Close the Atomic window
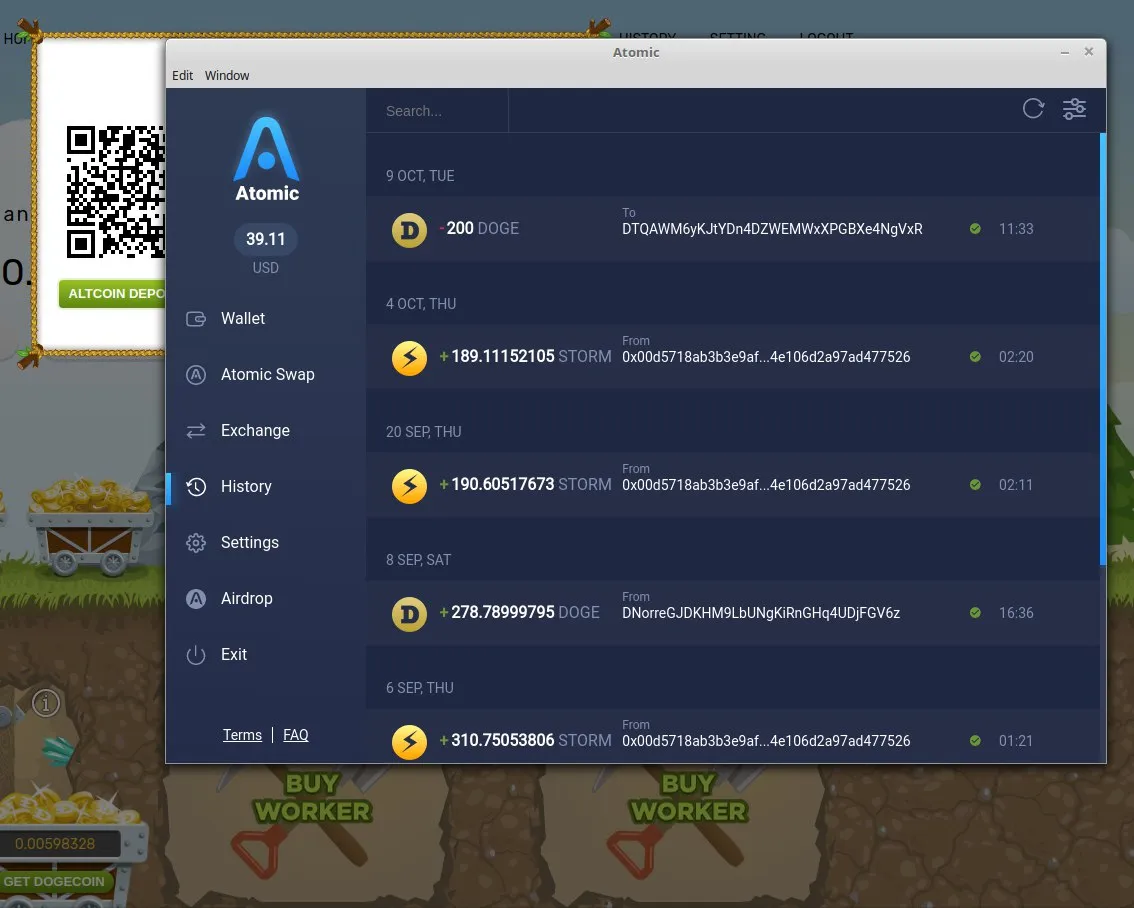The height and width of the screenshot is (908, 1134). coord(1088,51)
